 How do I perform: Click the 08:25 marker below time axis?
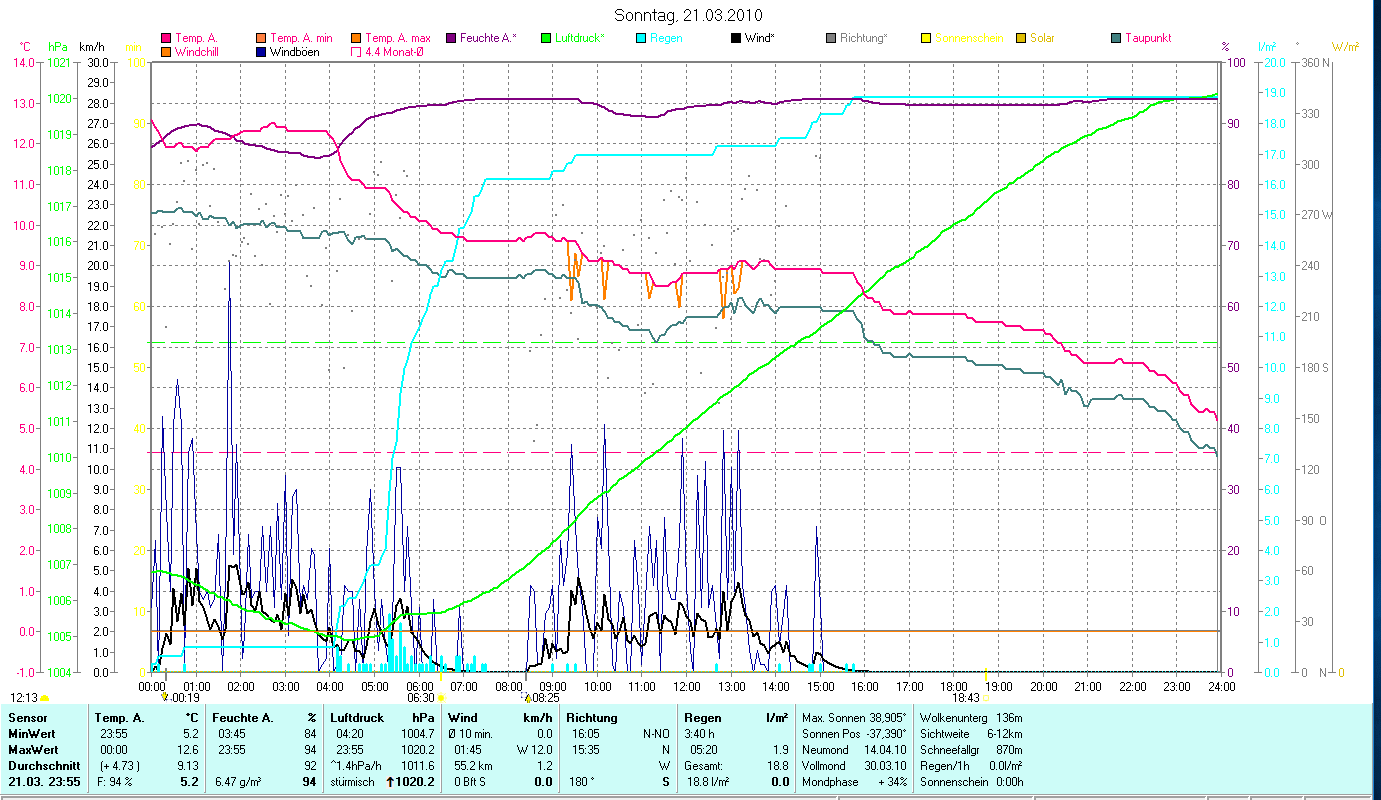pos(545,698)
